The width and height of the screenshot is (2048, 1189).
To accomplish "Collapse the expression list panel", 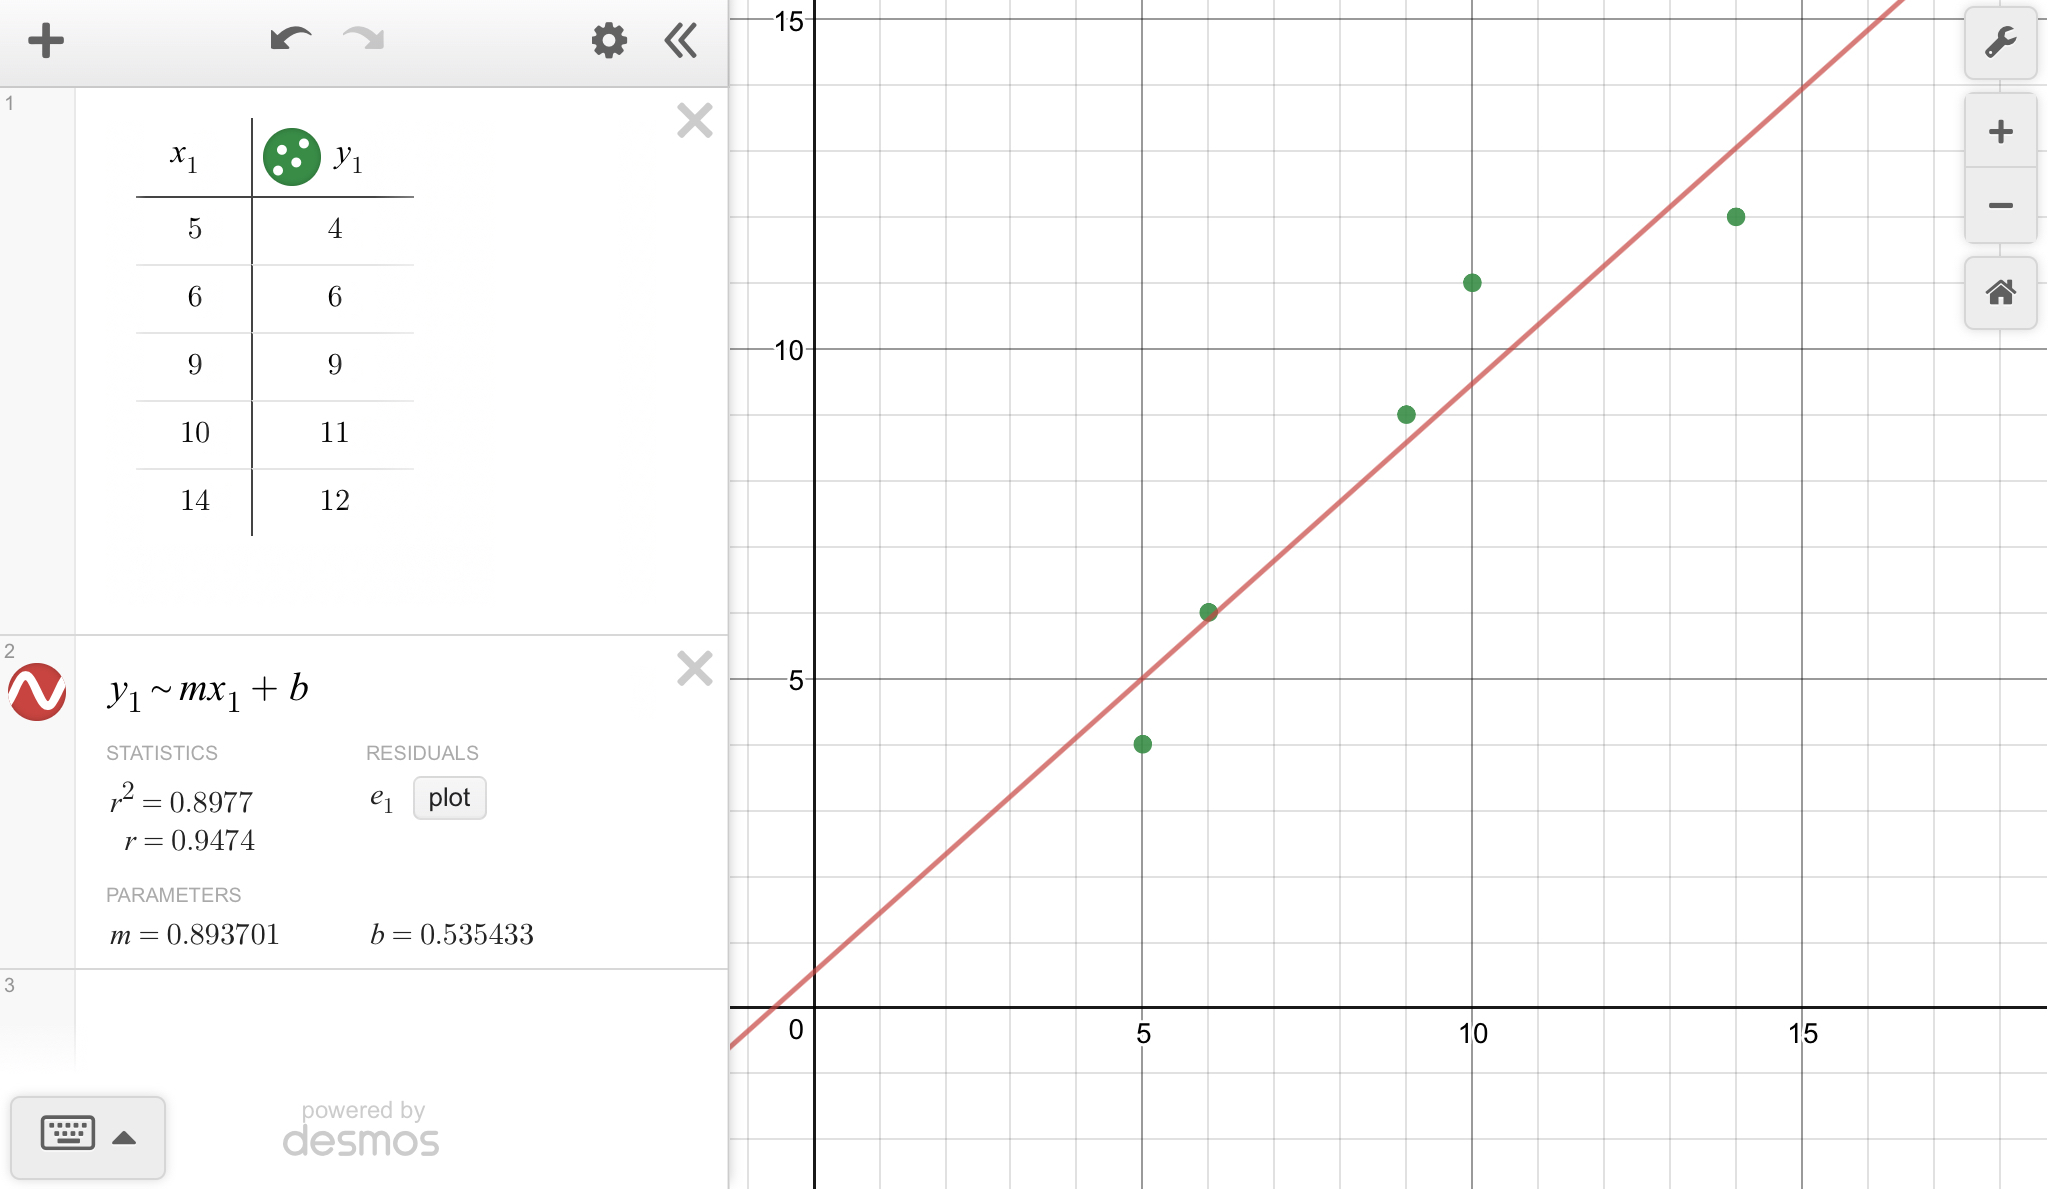I will click(681, 41).
